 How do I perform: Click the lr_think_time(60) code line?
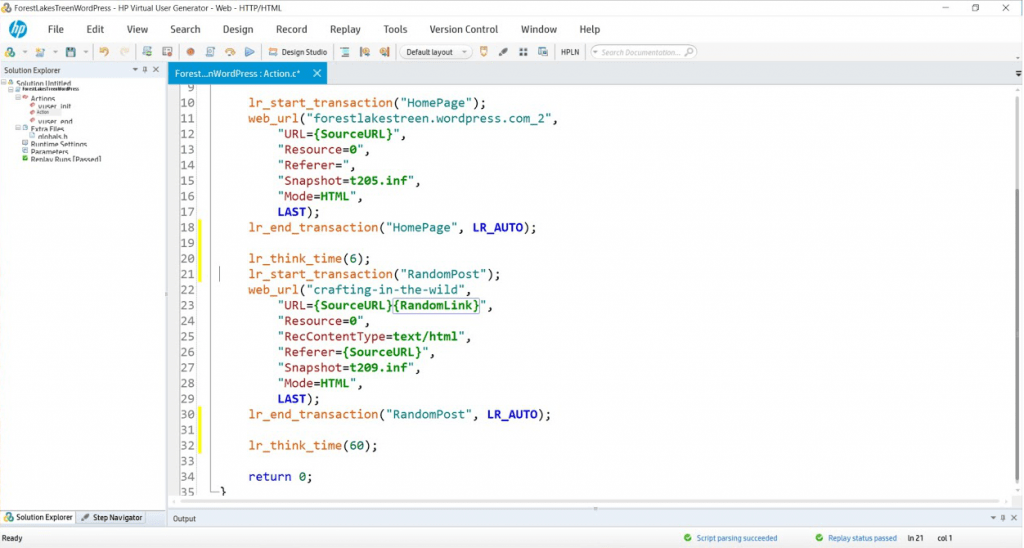coord(313,445)
